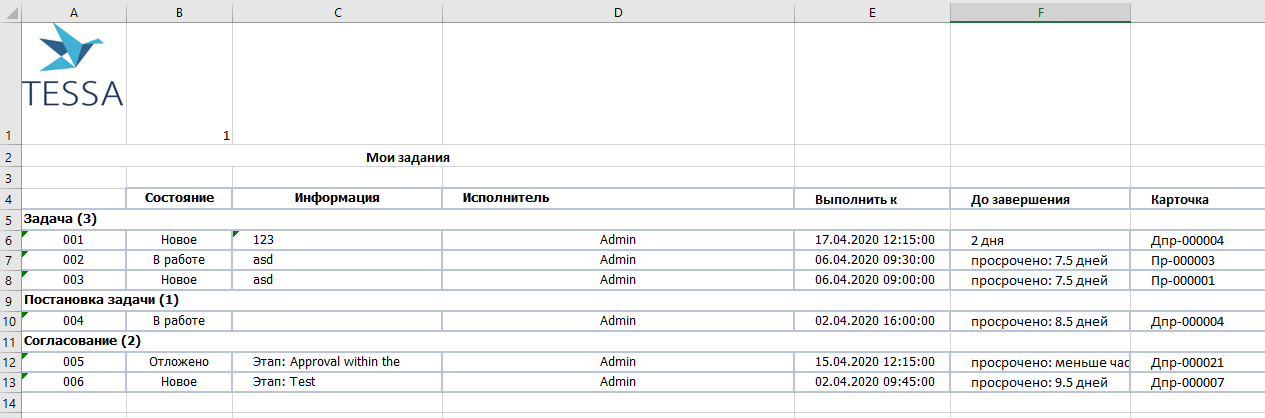Select cell with task number 001
Image resolution: width=1265 pixels, height=418 pixels.
74,240
